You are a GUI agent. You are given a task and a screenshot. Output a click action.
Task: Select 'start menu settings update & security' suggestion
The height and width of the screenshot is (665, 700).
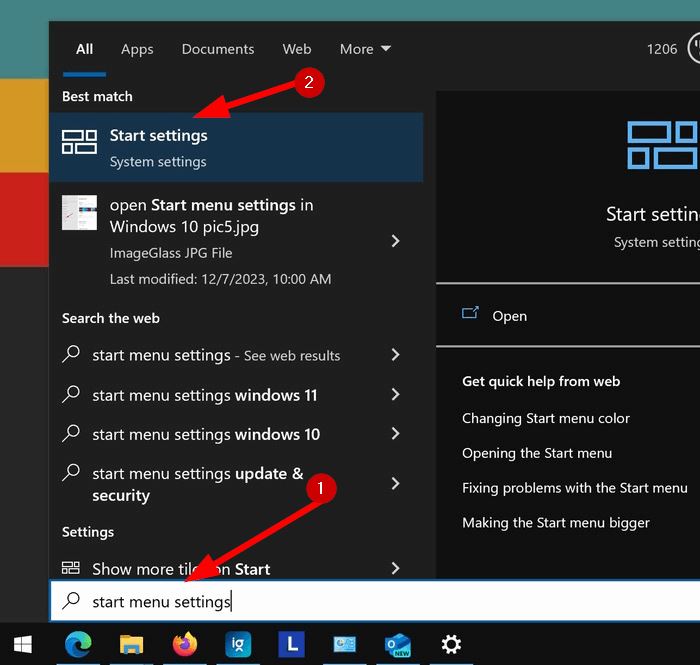[x=198, y=484]
